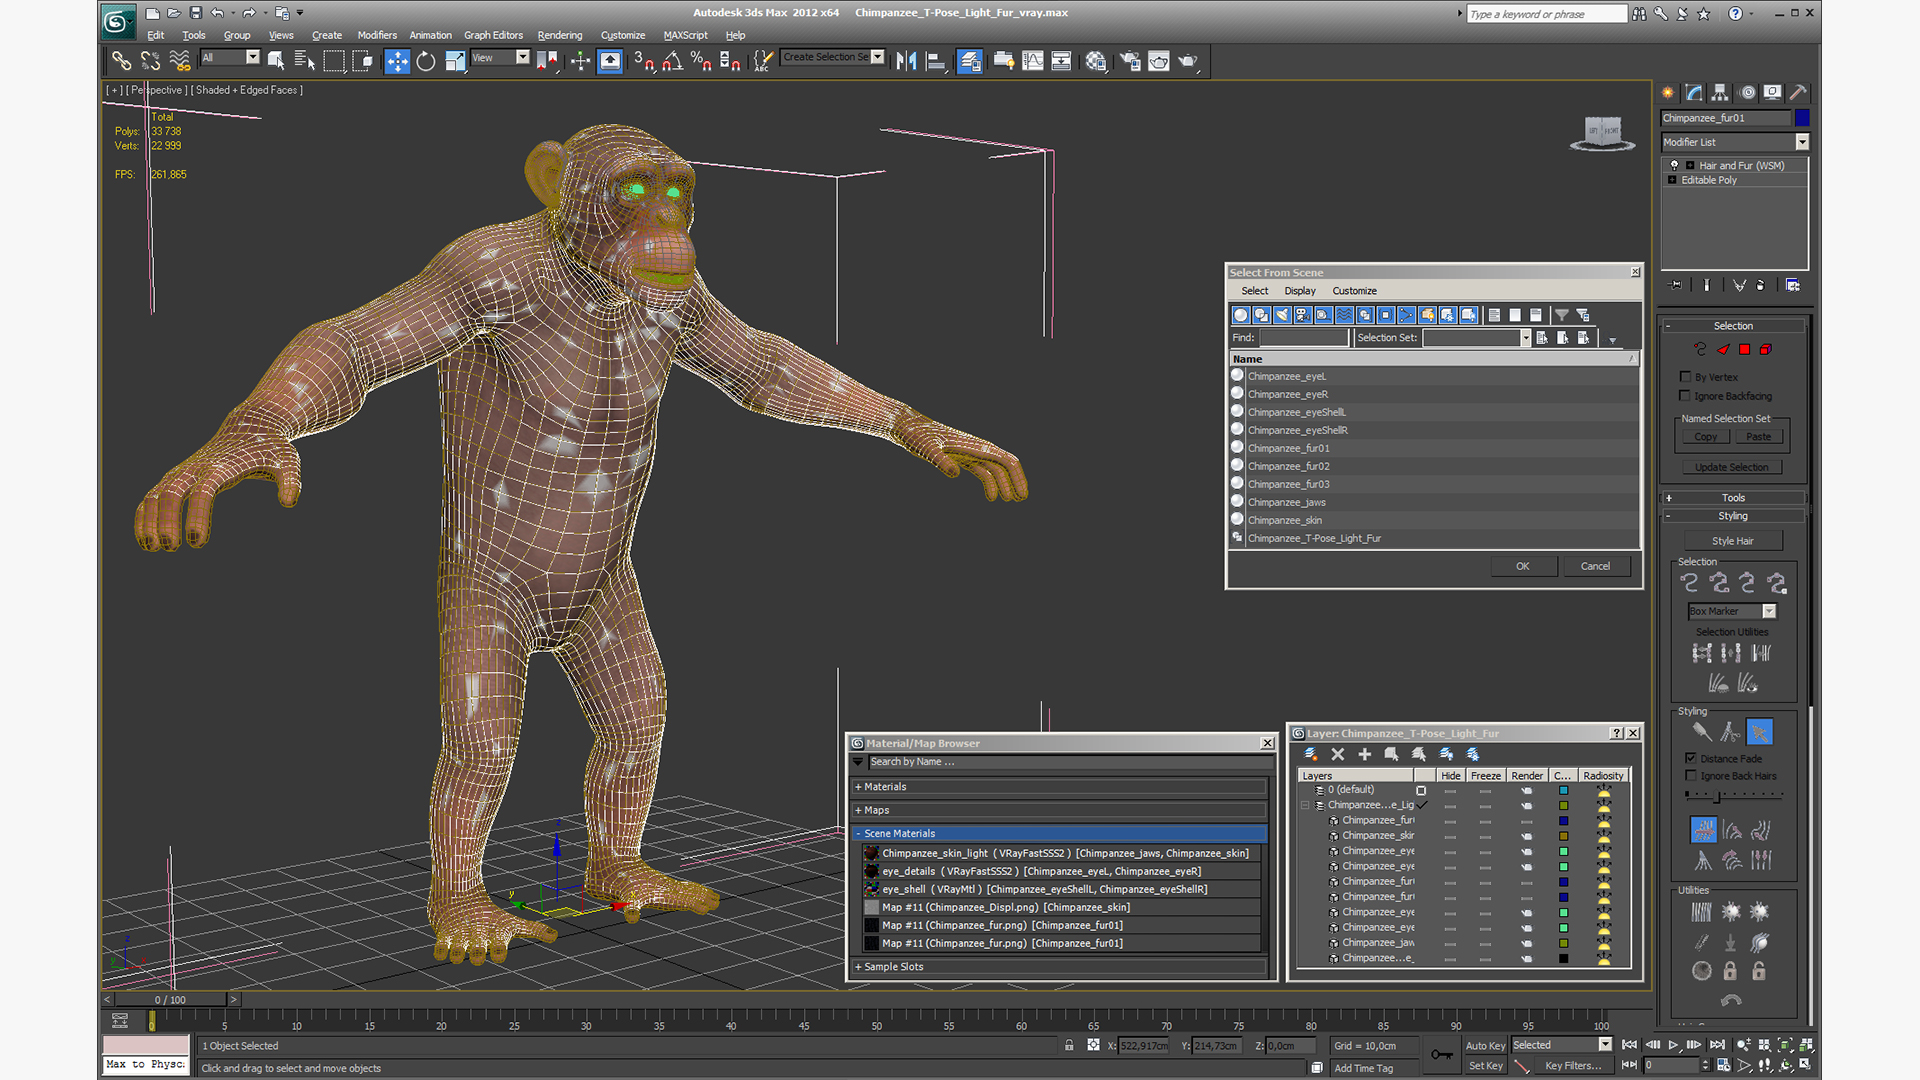Click the Update Selection button
The image size is (1920, 1080).
pos(1732,467)
